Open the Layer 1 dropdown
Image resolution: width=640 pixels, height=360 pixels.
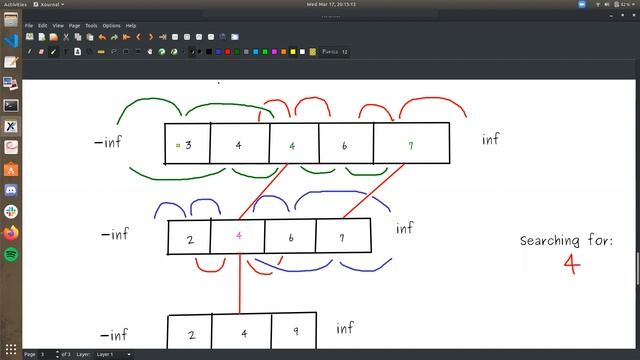(x=113, y=354)
